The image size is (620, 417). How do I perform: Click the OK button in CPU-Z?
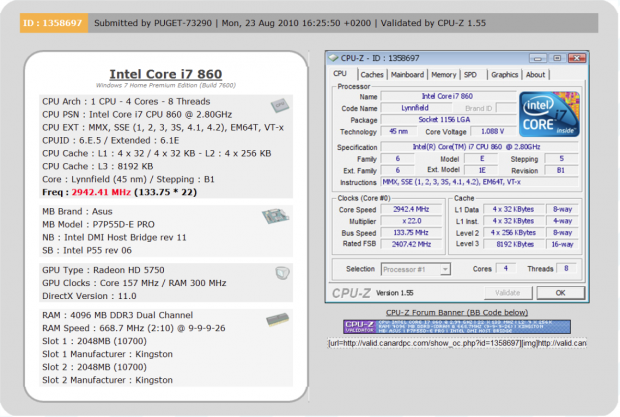560,293
